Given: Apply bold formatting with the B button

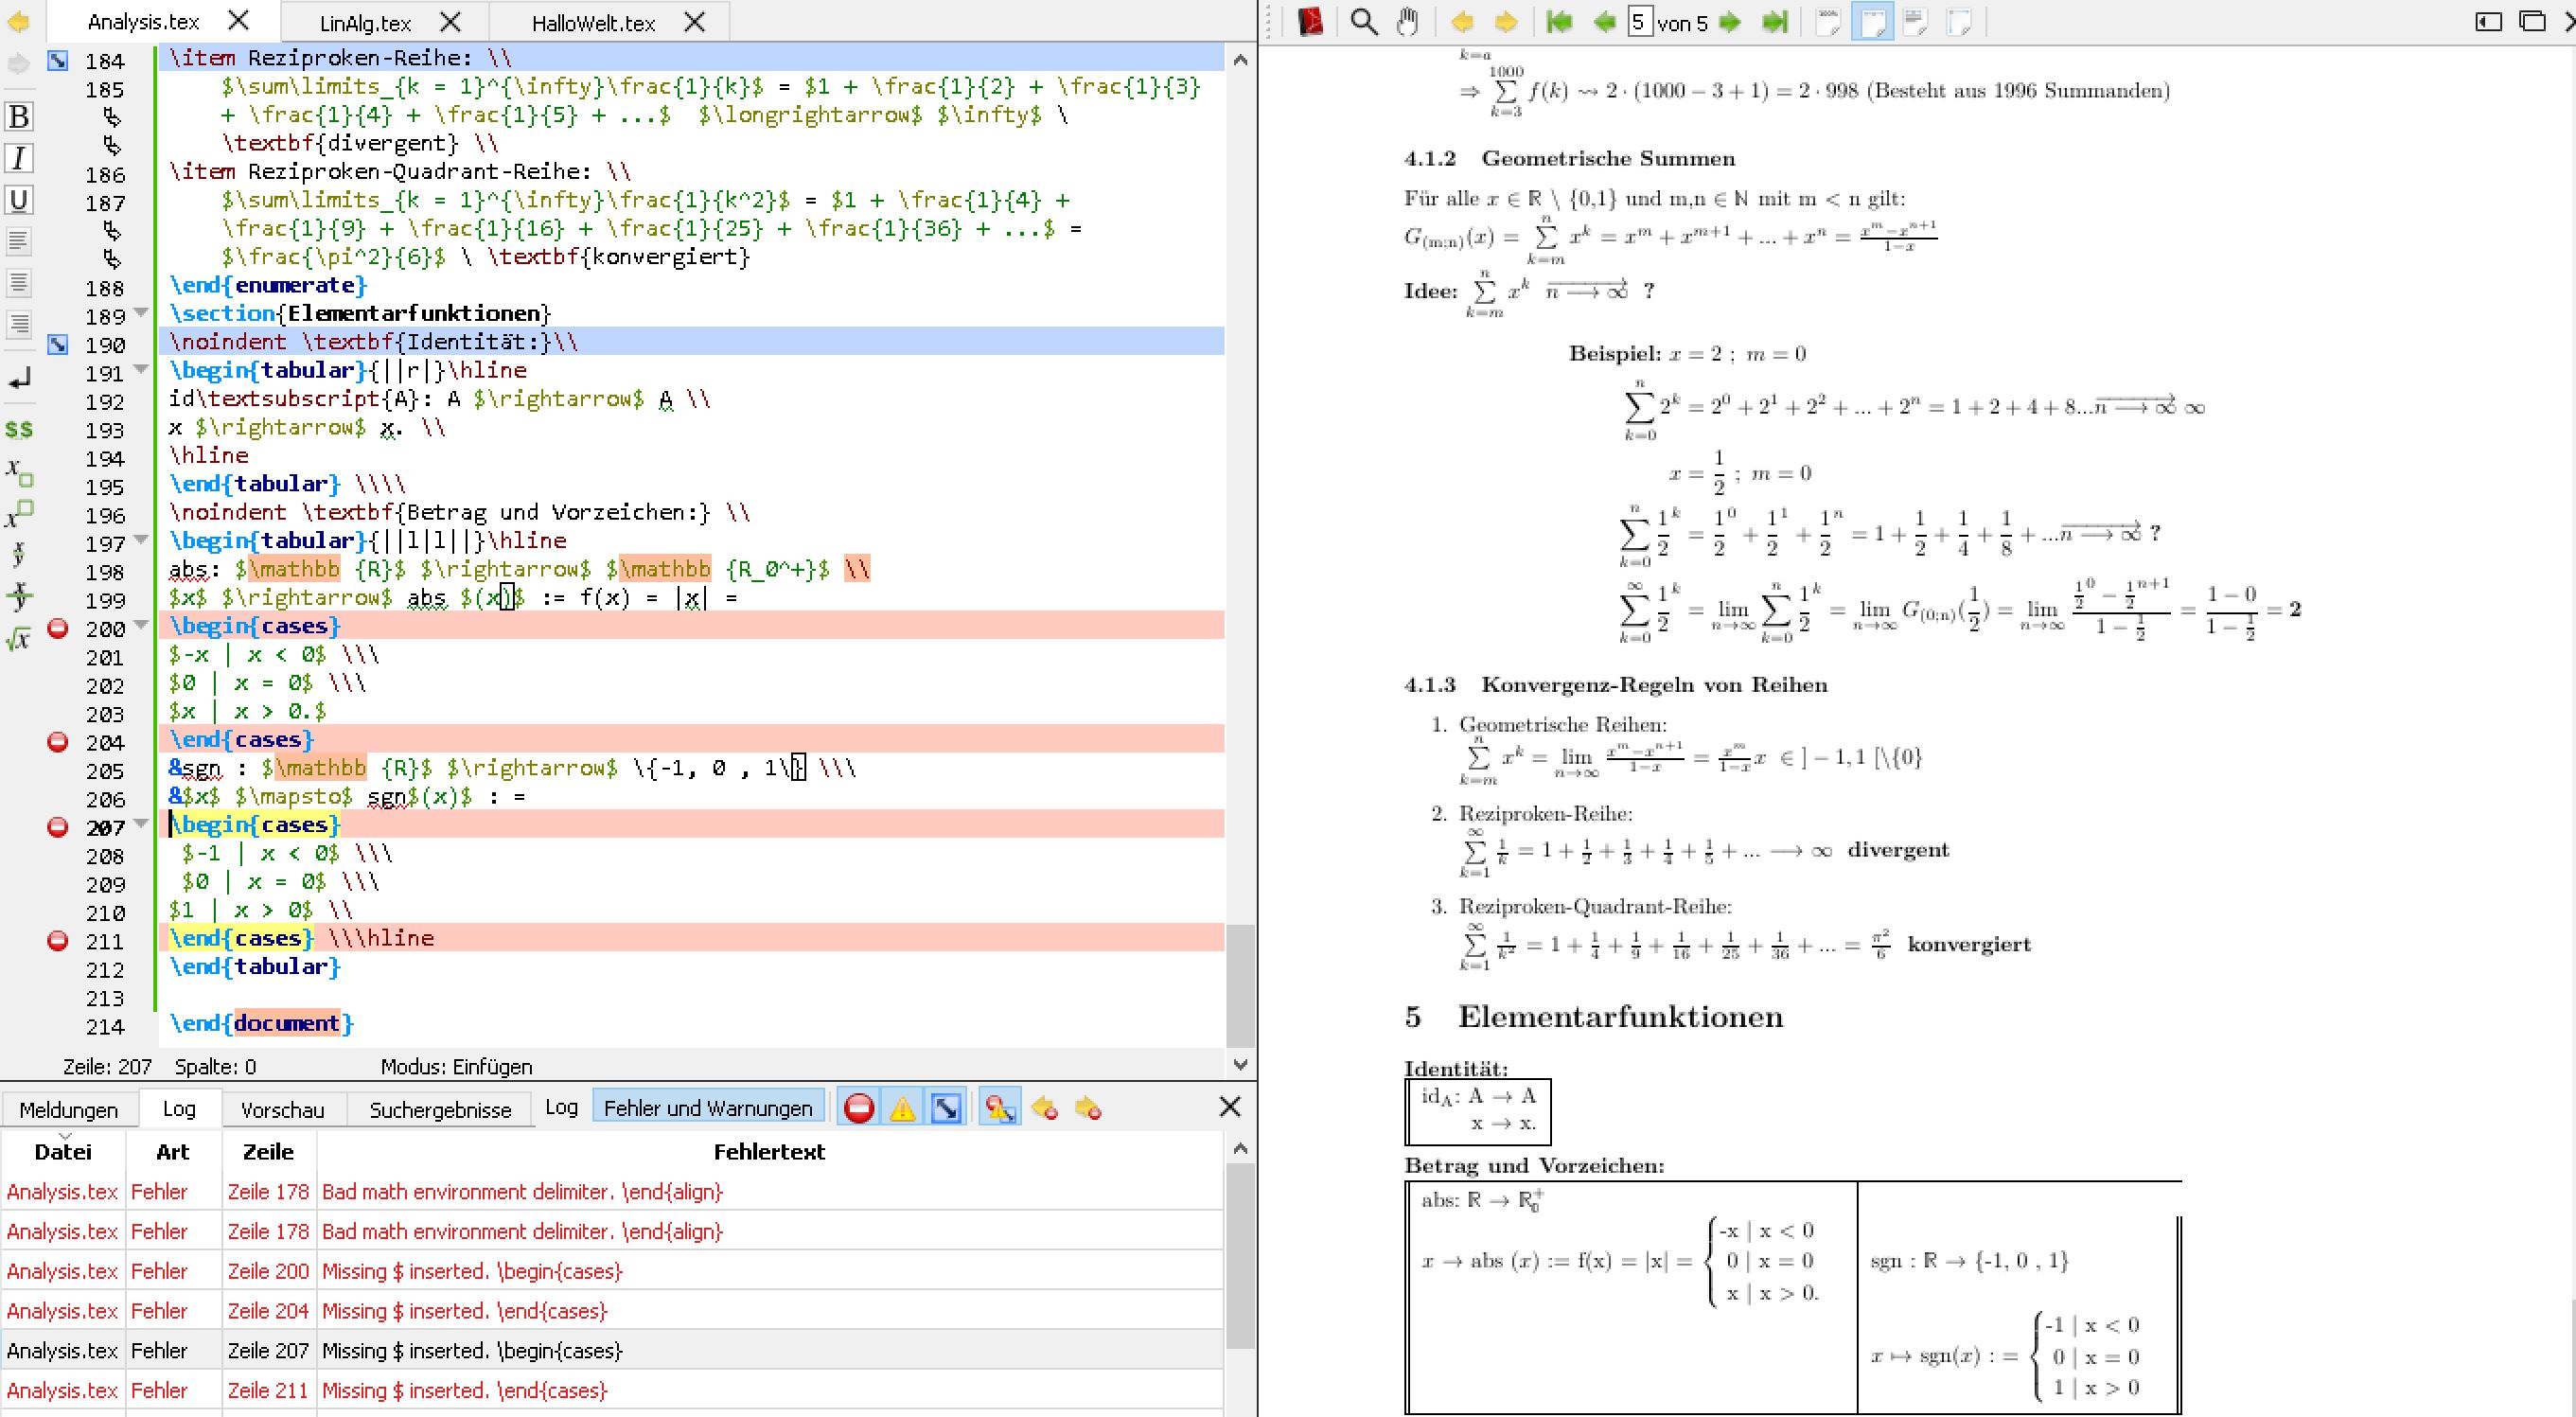Looking at the screenshot, I should pyautogui.click(x=18, y=117).
